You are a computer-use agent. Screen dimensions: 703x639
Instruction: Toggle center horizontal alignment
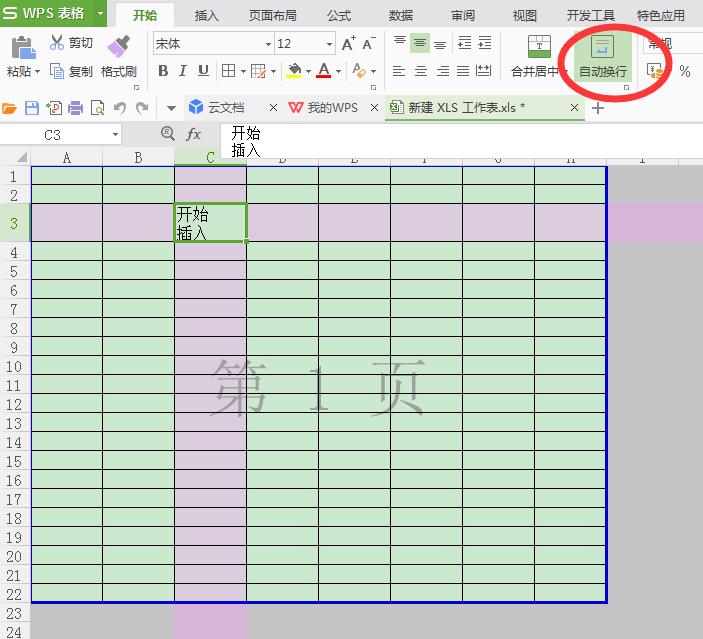420,71
